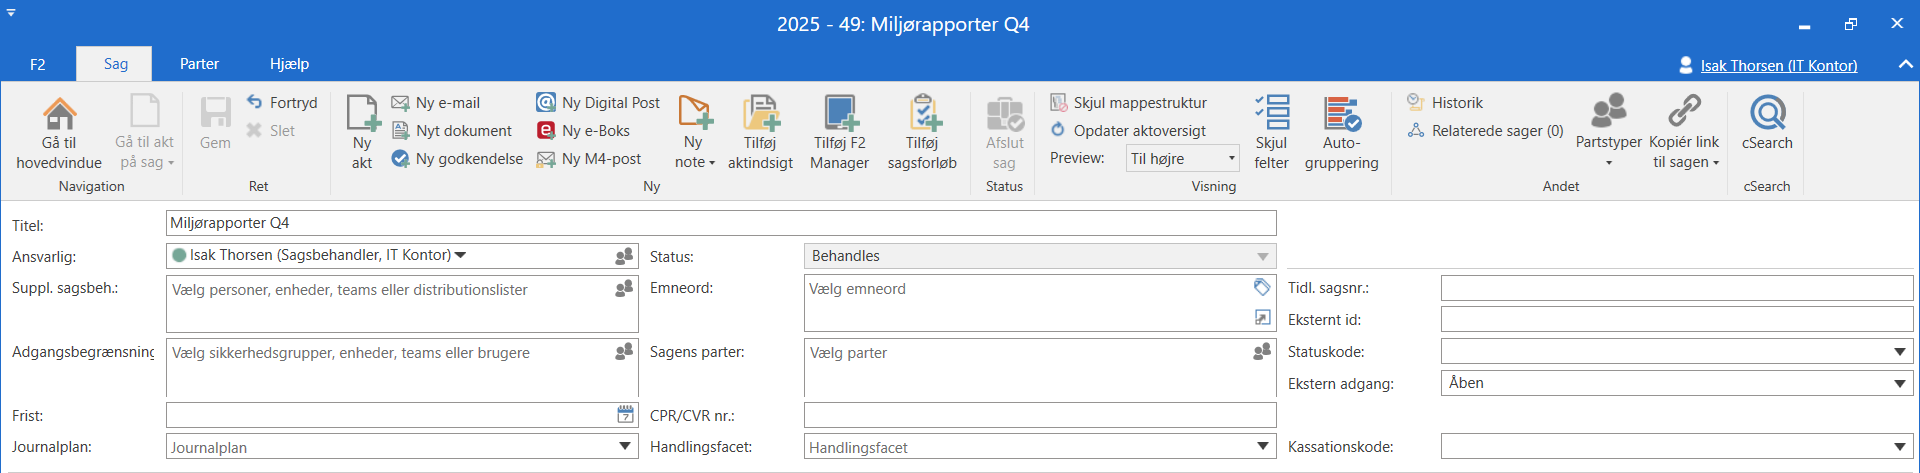Open the F2 tab

[x=37, y=64]
